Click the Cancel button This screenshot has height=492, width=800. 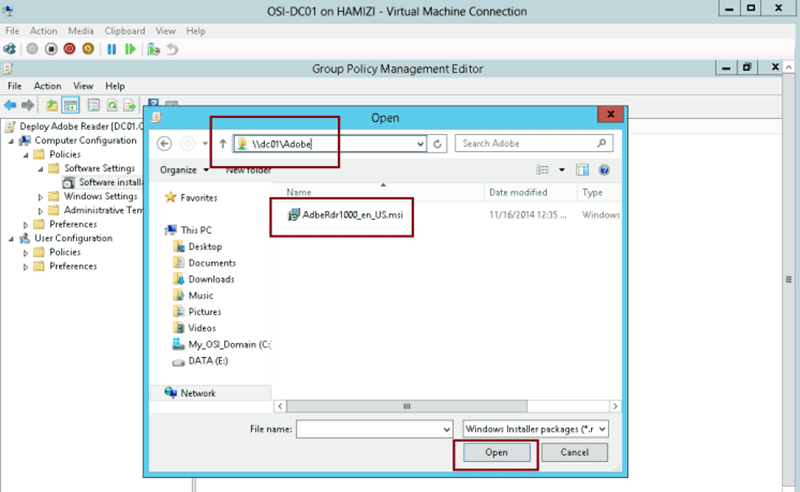tap(574, 452)
